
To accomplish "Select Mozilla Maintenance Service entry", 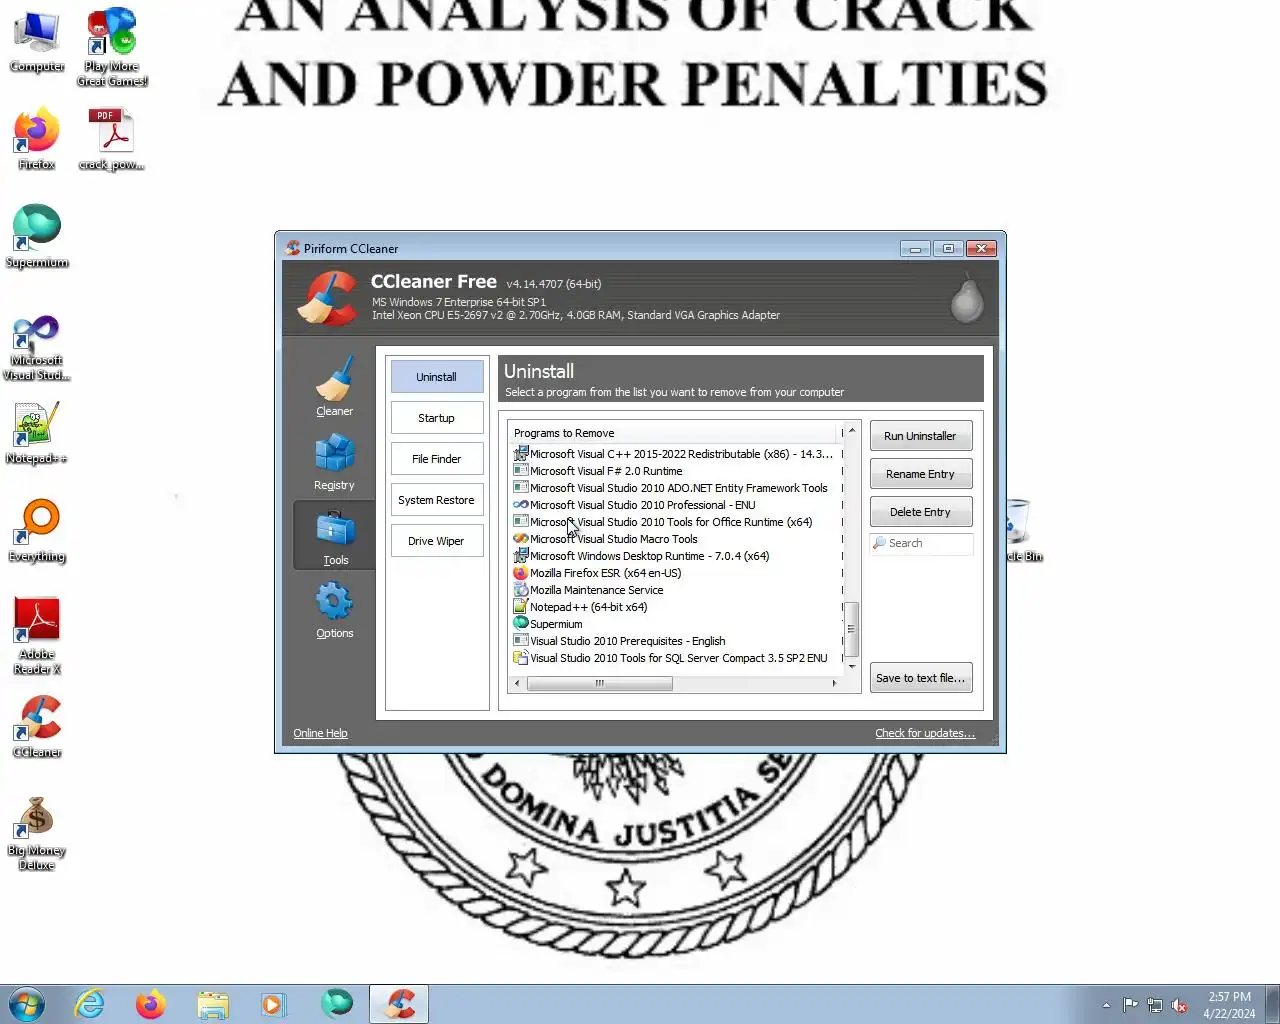I will pos(676,590).
